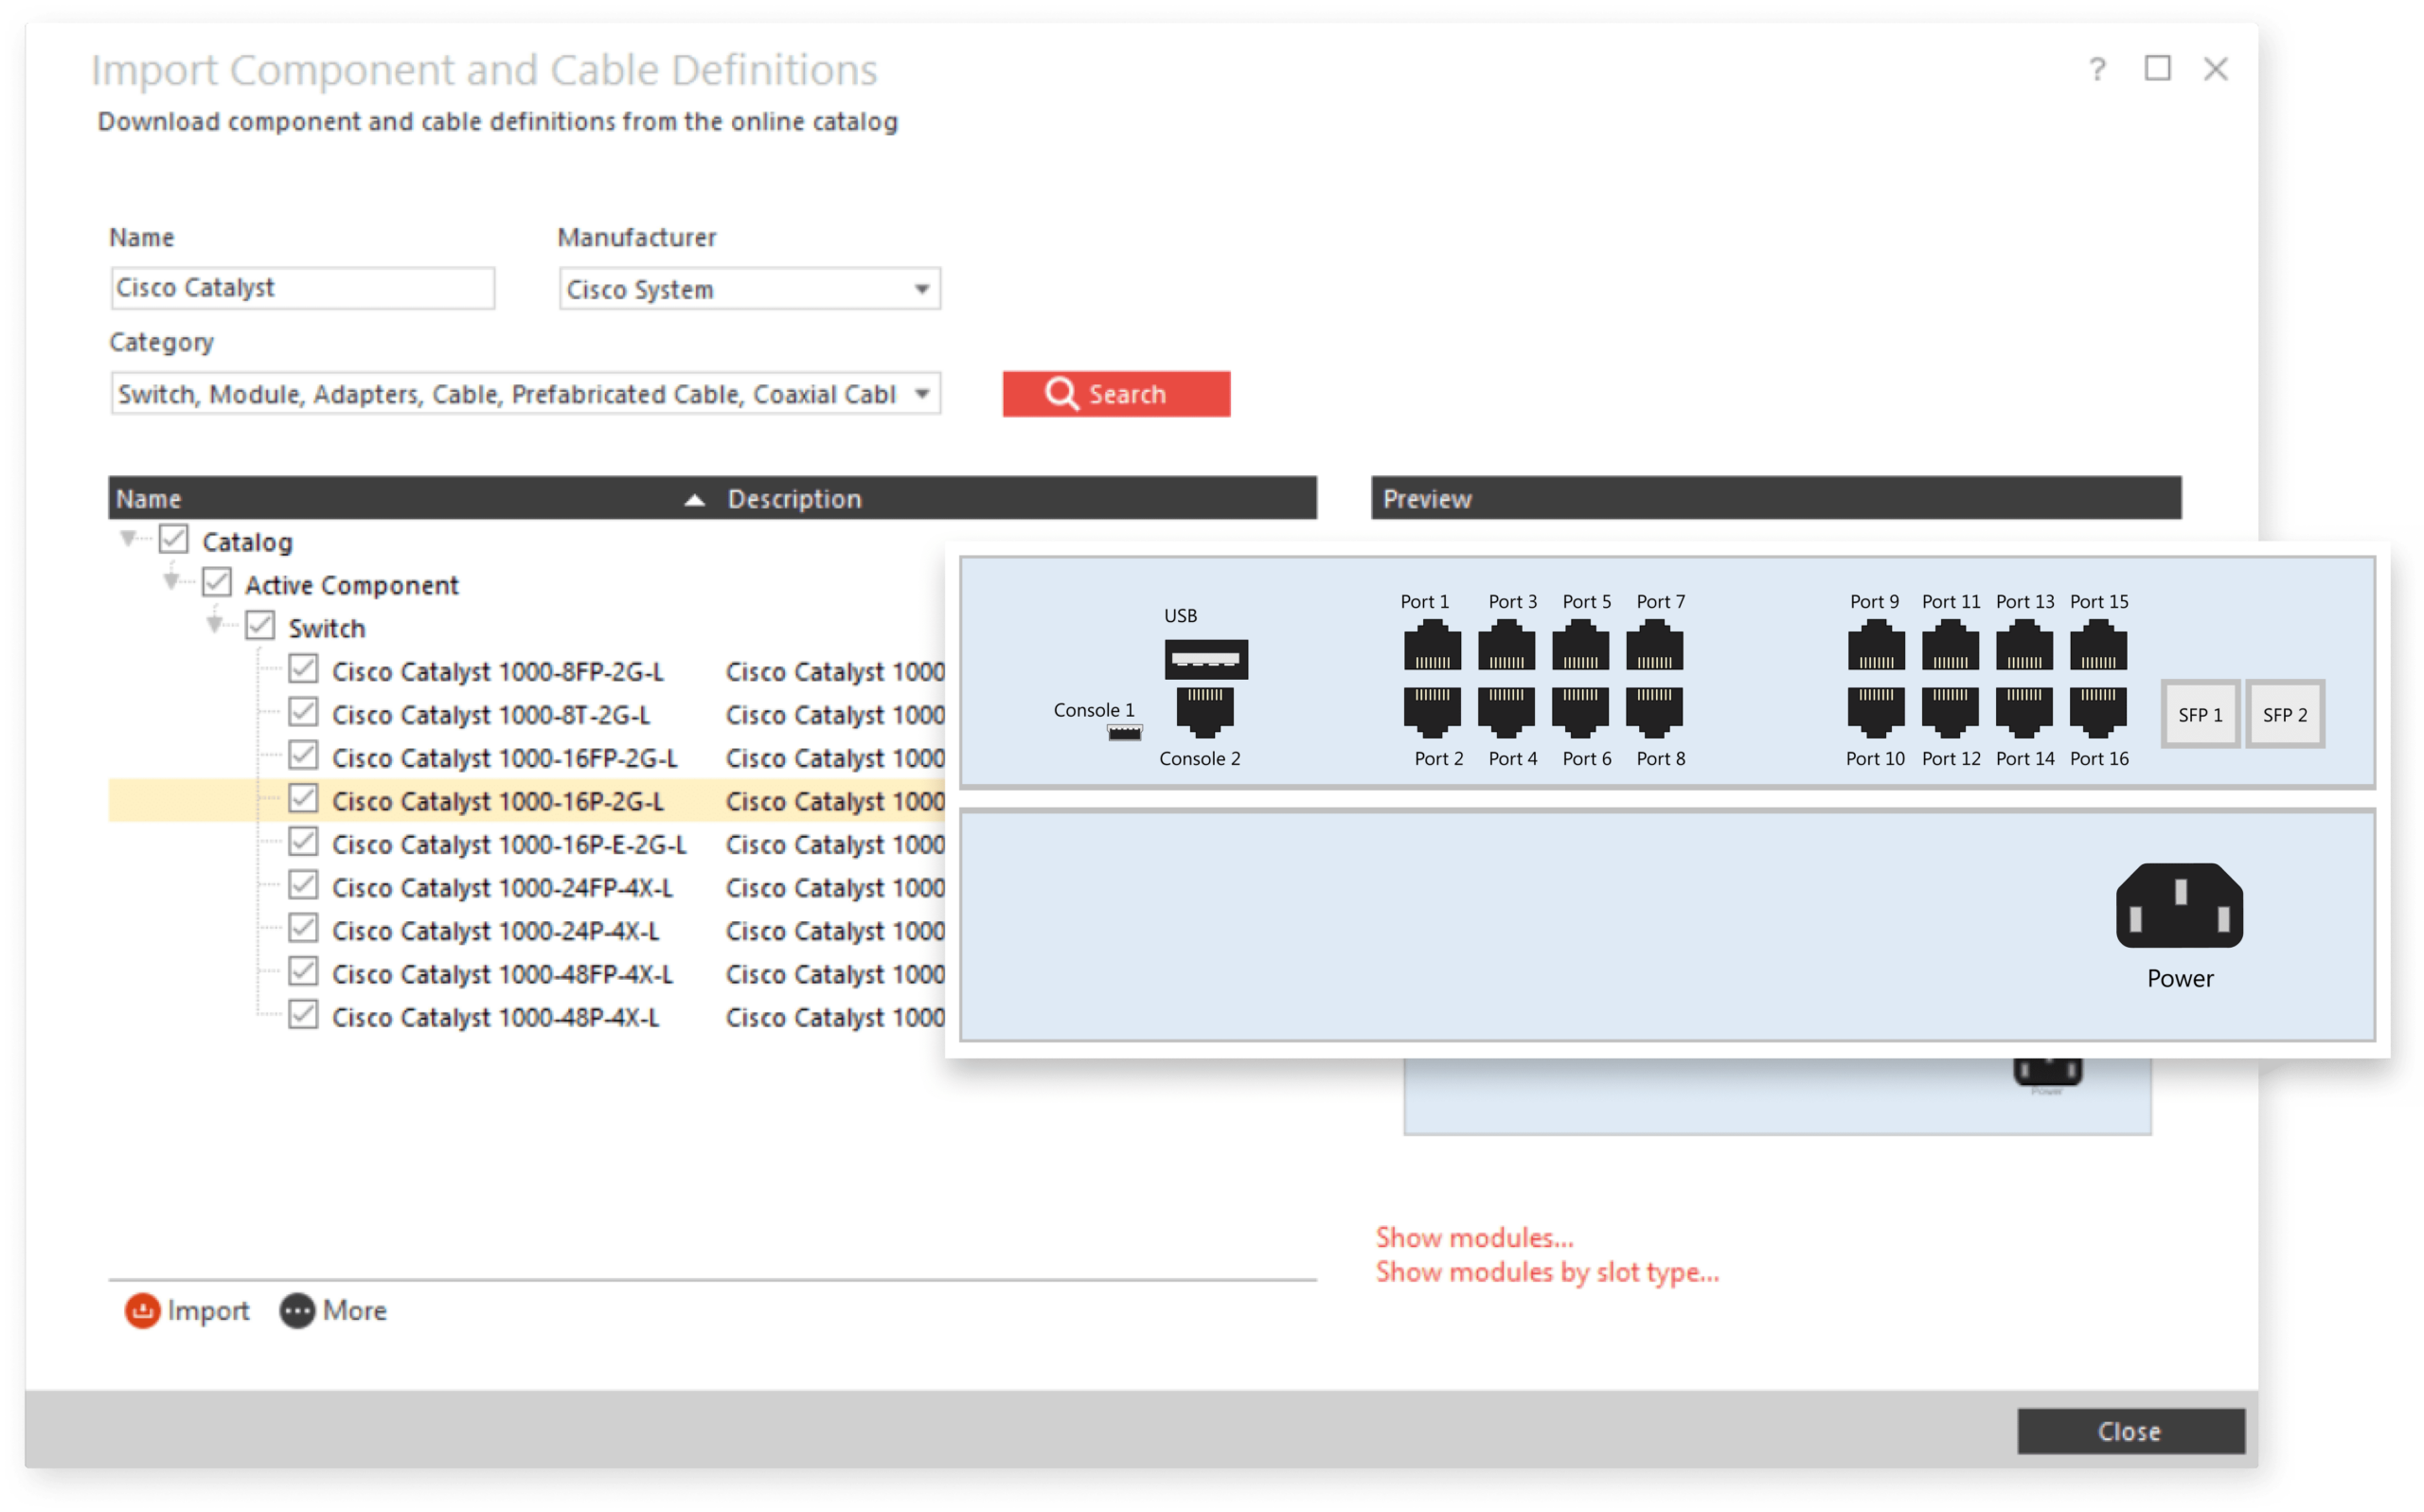Collapse the Catalog tree node
Viewport: 2424px width, 1512px height.
click(128, 539)
